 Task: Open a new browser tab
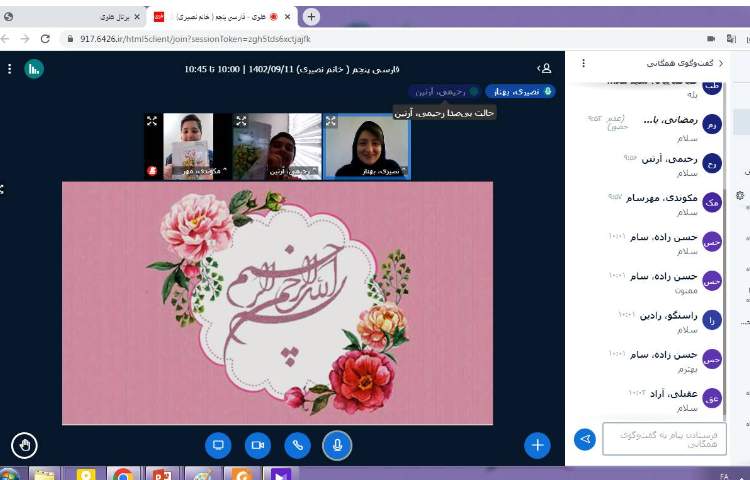point(311,16)
